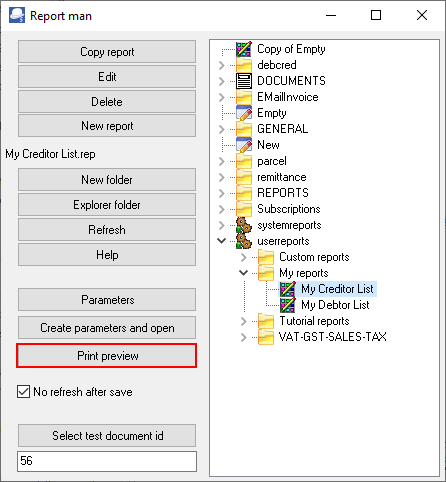
Task: Expand the GENERAL folder node
Action: (222, 129)
